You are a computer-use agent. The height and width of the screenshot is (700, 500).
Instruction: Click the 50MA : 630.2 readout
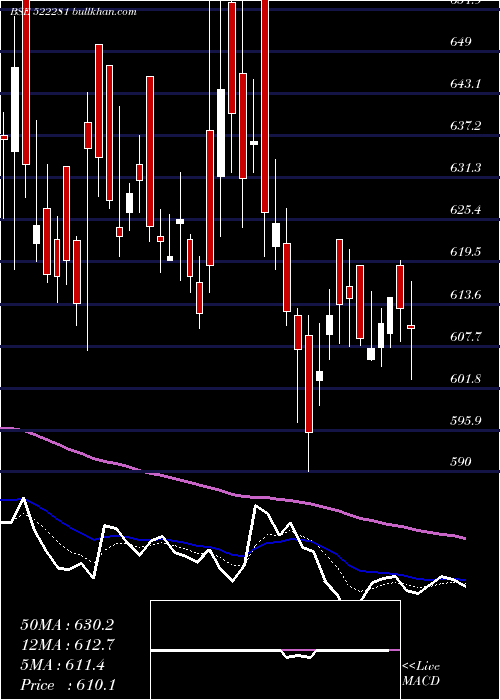67,625
